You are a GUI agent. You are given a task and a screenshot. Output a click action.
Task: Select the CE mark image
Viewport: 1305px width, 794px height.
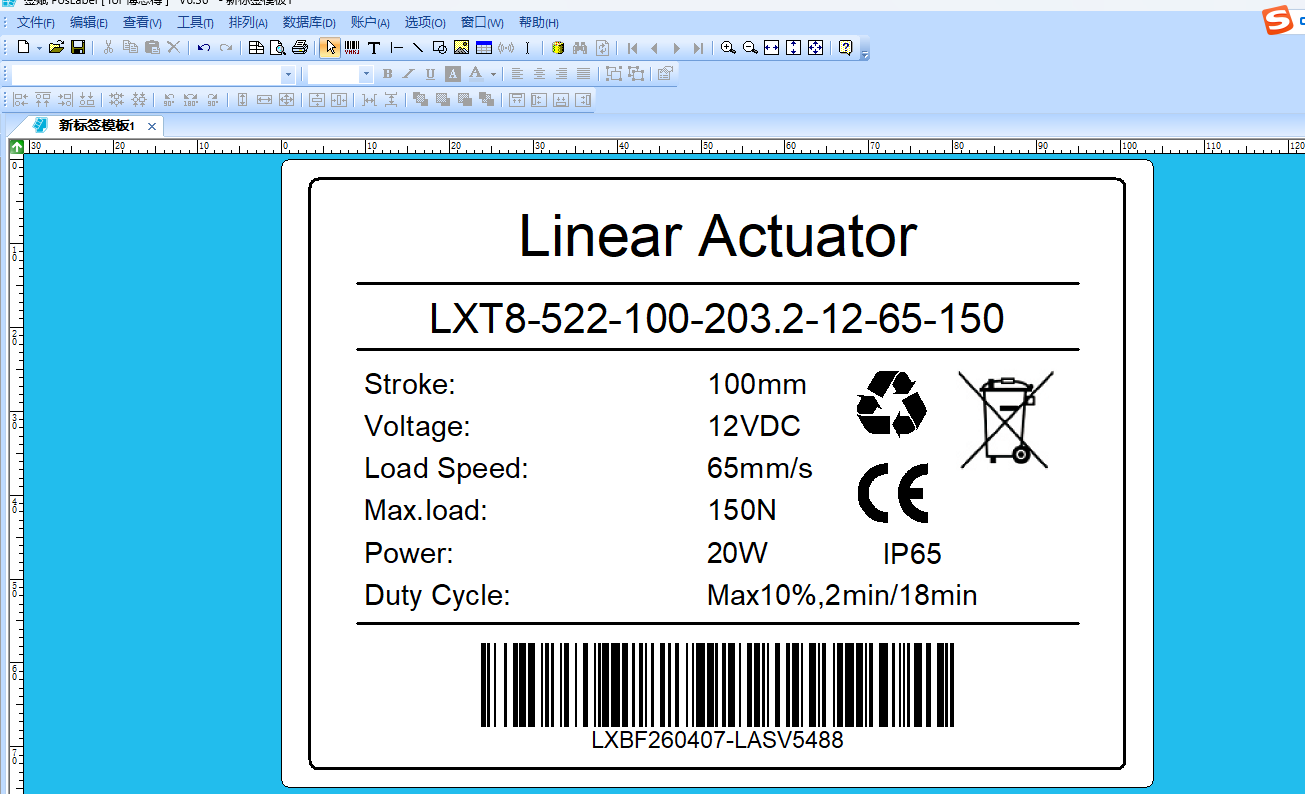pos(893,493)
